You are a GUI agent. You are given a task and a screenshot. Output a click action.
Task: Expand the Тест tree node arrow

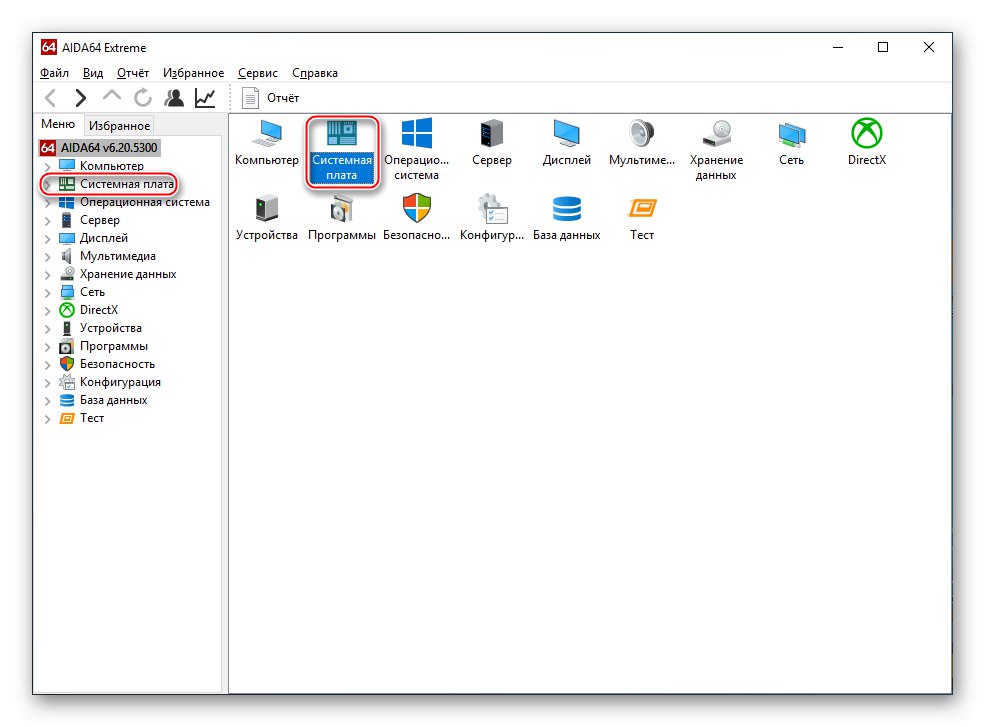point(48,418)
